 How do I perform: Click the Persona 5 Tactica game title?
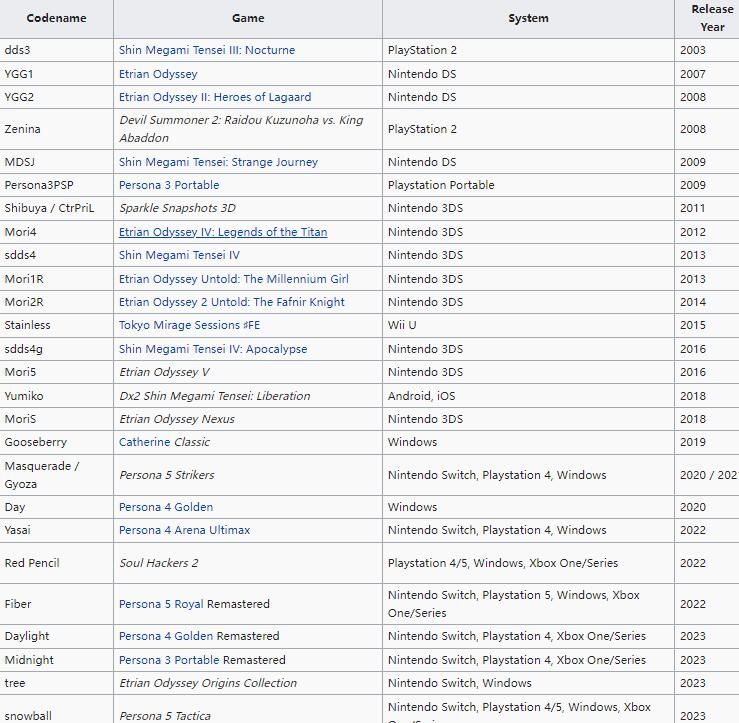pyautogui.click(x=164, y=716)
